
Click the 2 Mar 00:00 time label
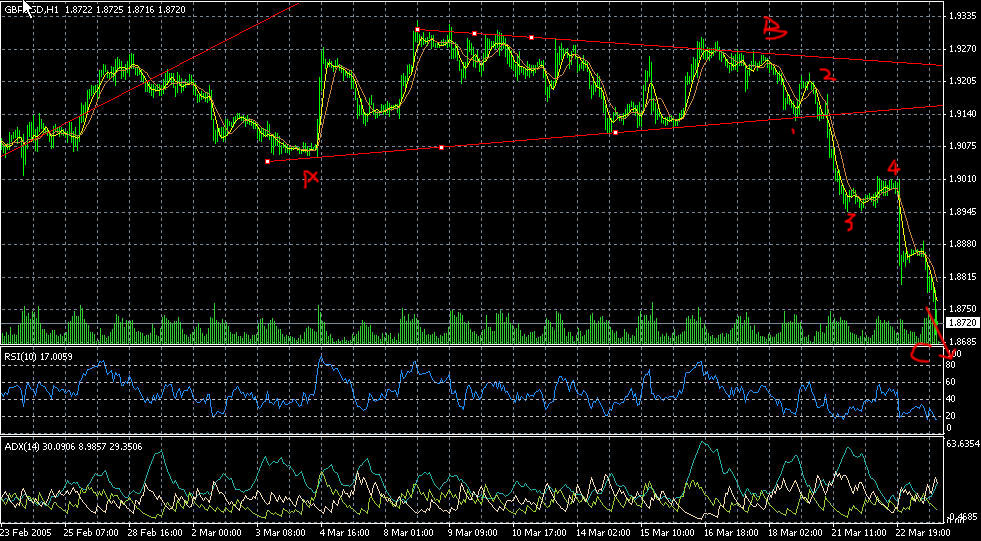pos(217,532)
